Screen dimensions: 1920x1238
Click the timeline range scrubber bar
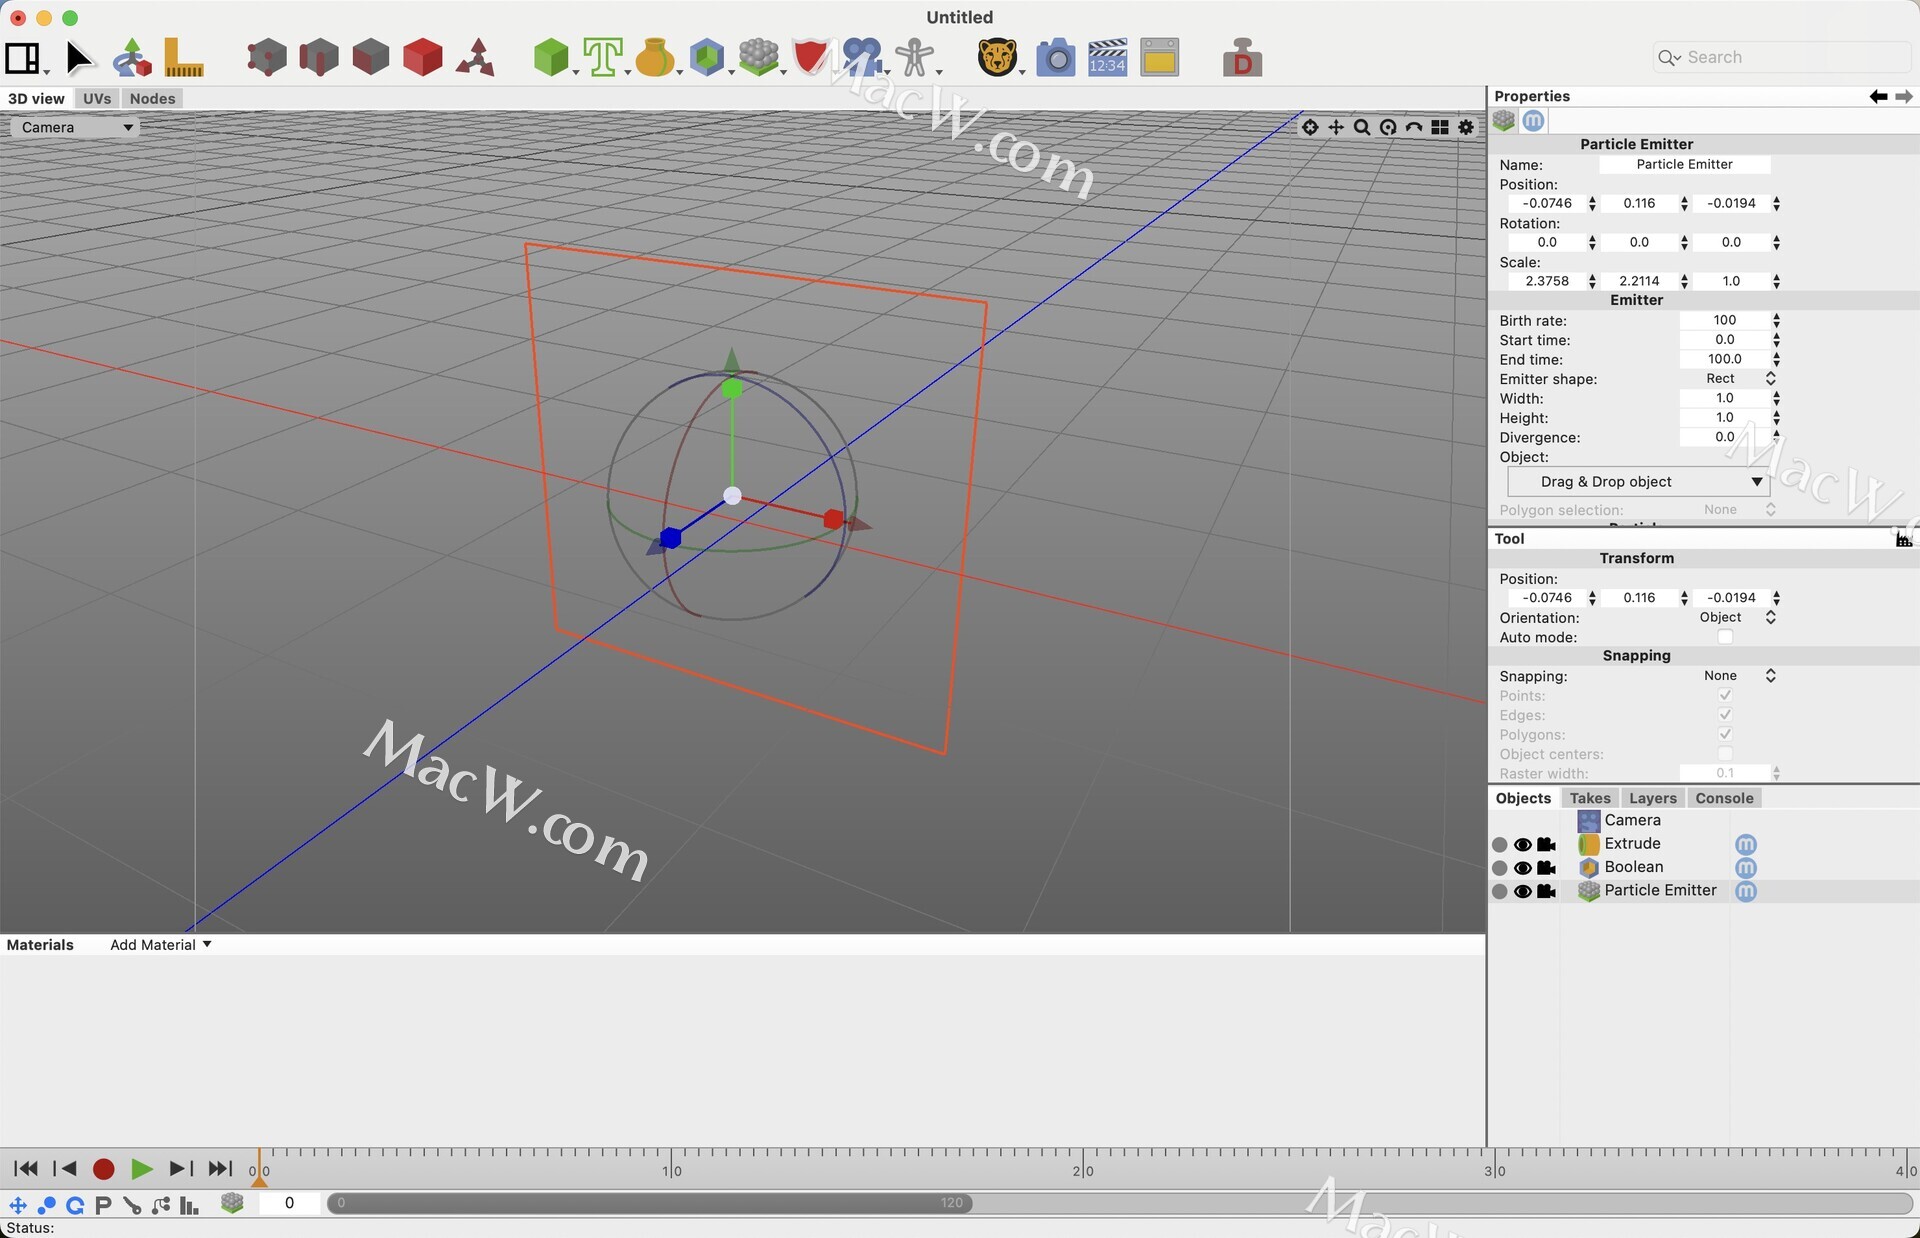[650, 1203]
